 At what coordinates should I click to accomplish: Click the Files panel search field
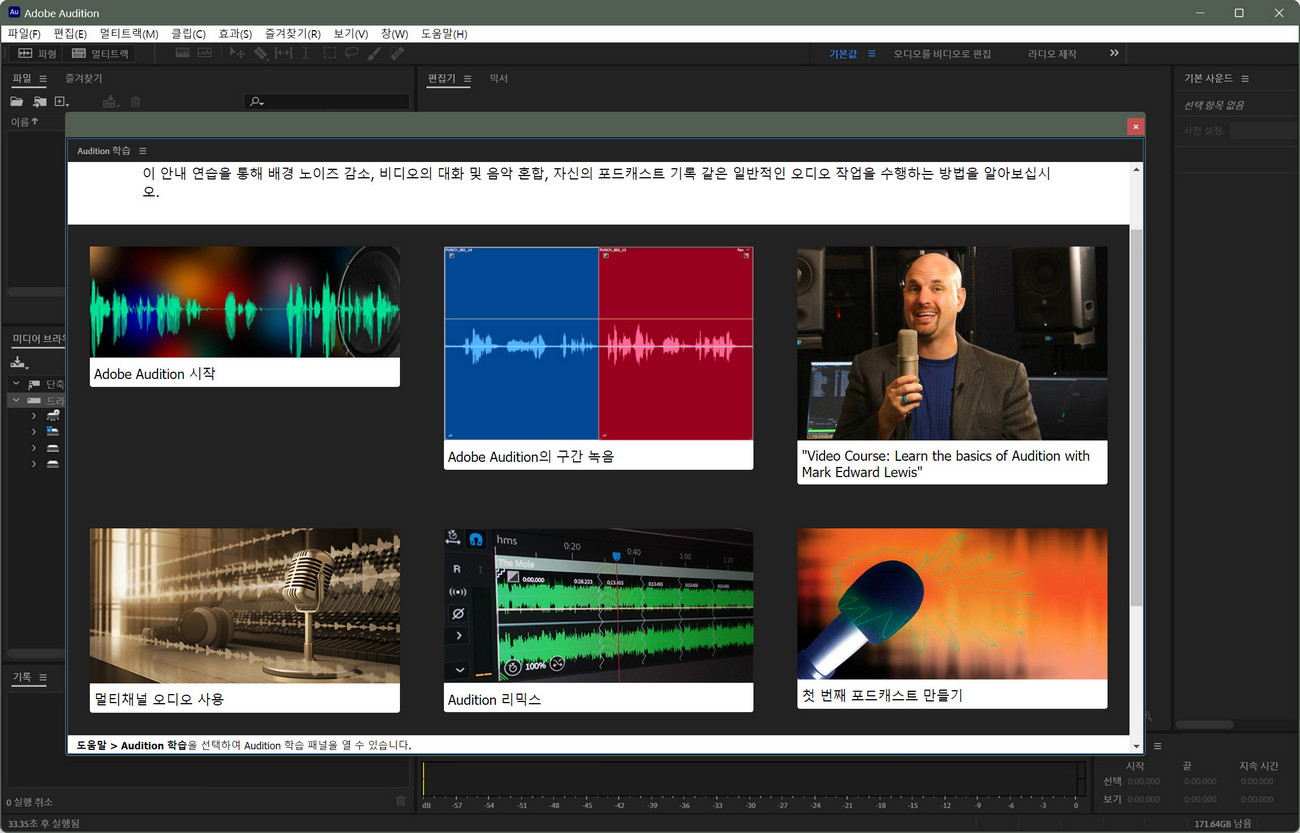326,101
